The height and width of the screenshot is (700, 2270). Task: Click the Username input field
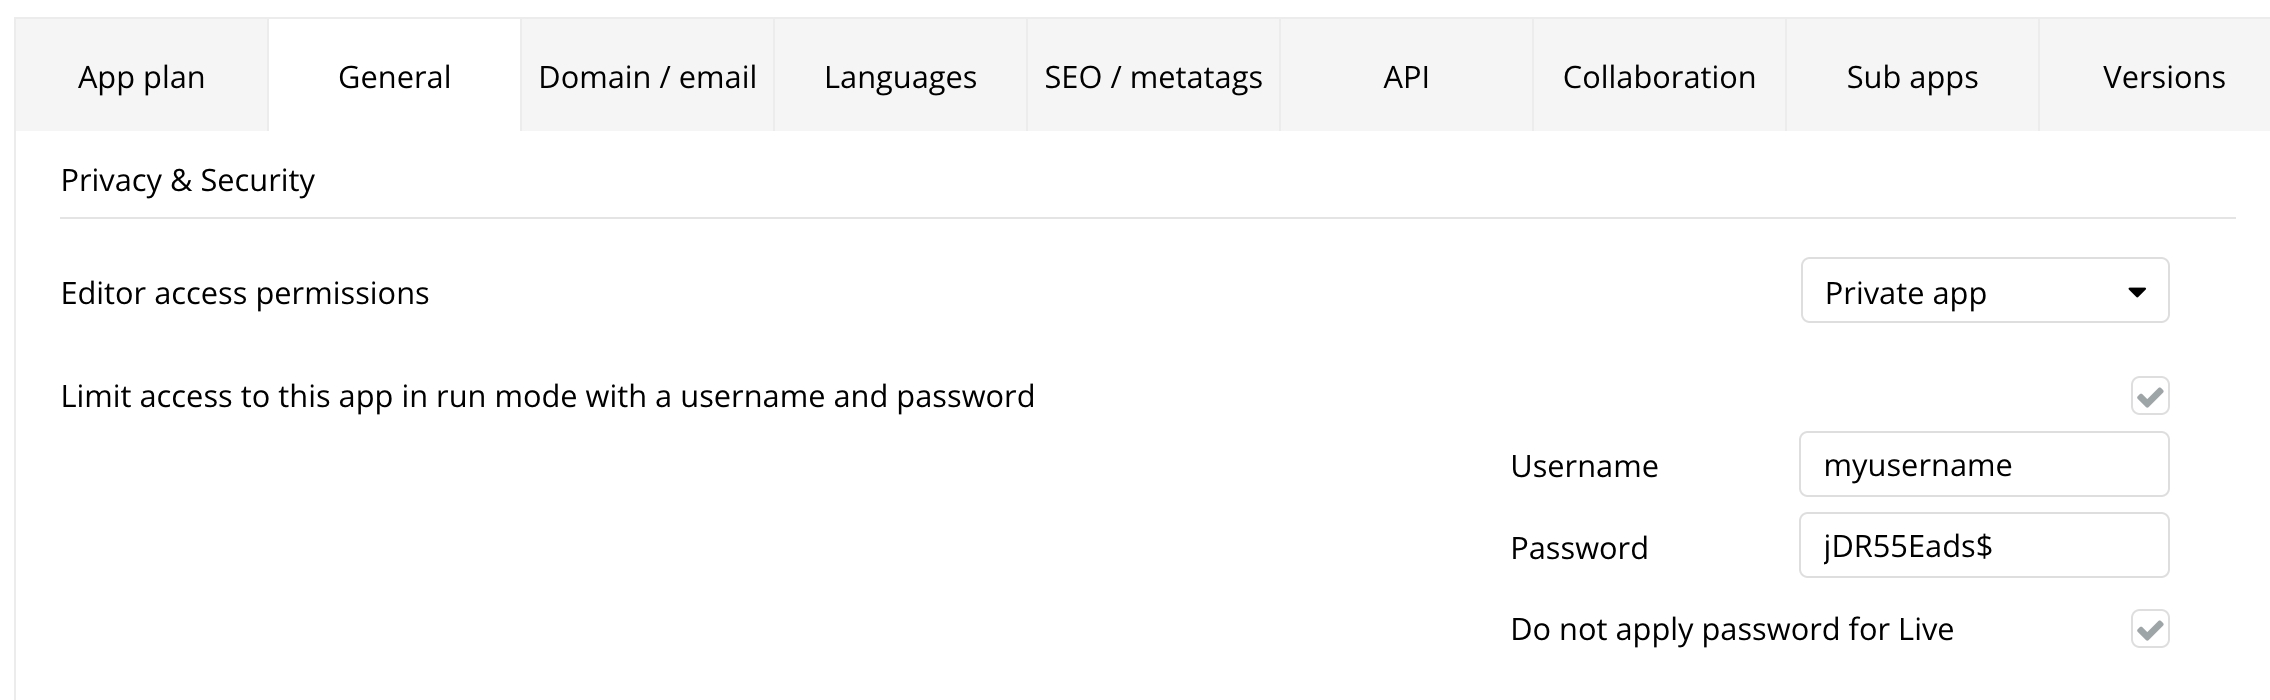point(1983,465)
